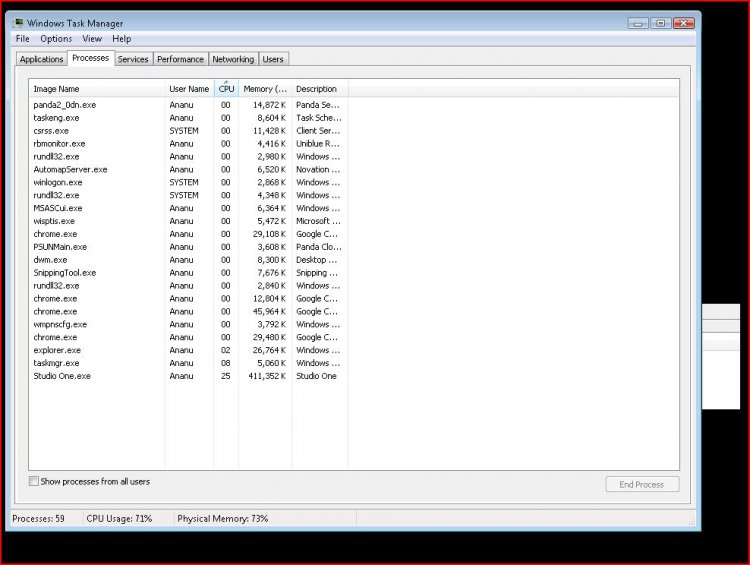This screenshot has width=750, height=565.
Task: Select rundll32.exe using 2,980 K memory
Action: pos(188,156)
